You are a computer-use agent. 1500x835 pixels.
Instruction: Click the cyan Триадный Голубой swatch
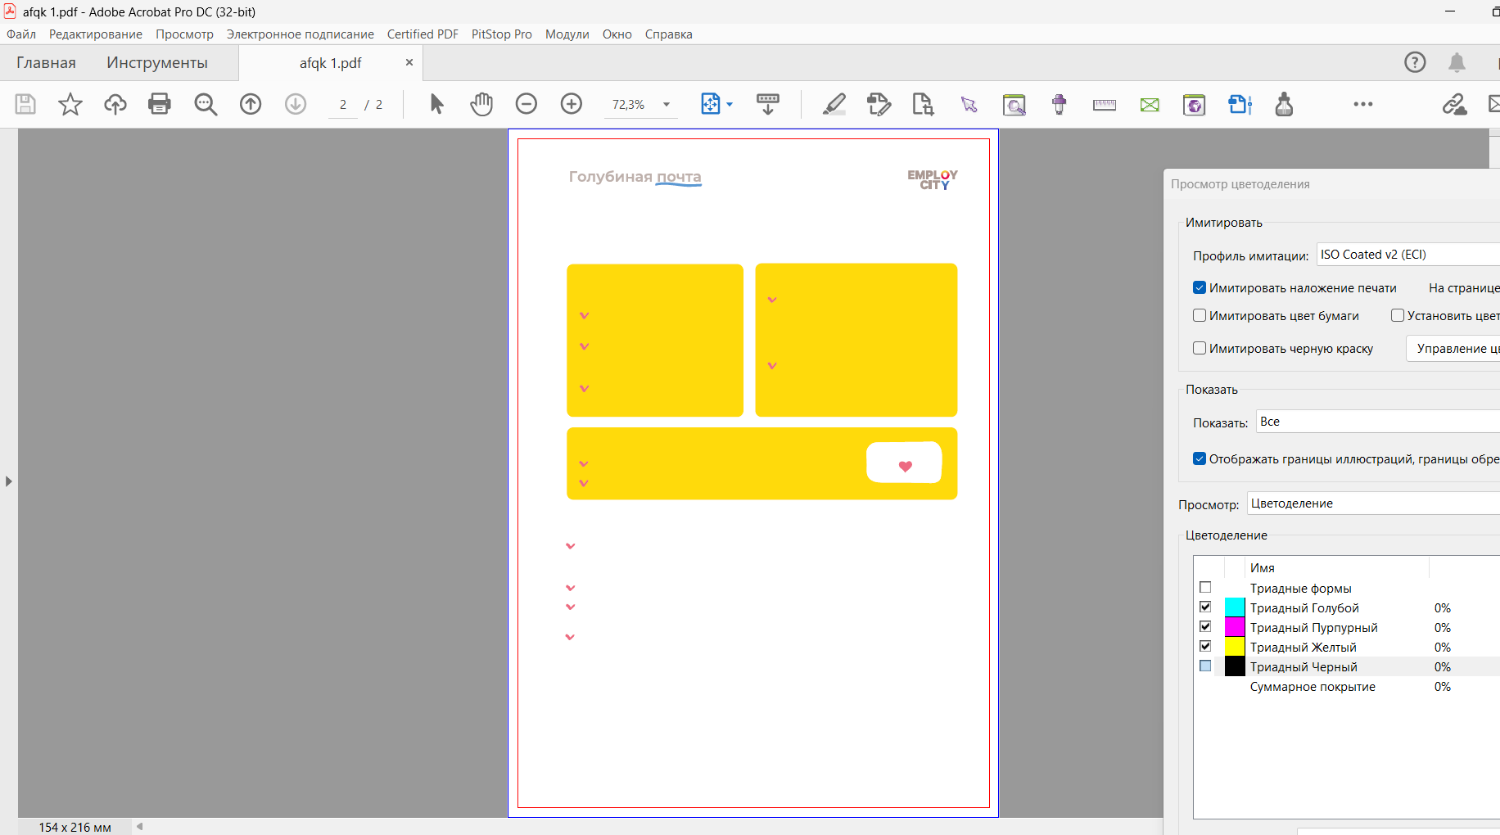point(1235,608)
